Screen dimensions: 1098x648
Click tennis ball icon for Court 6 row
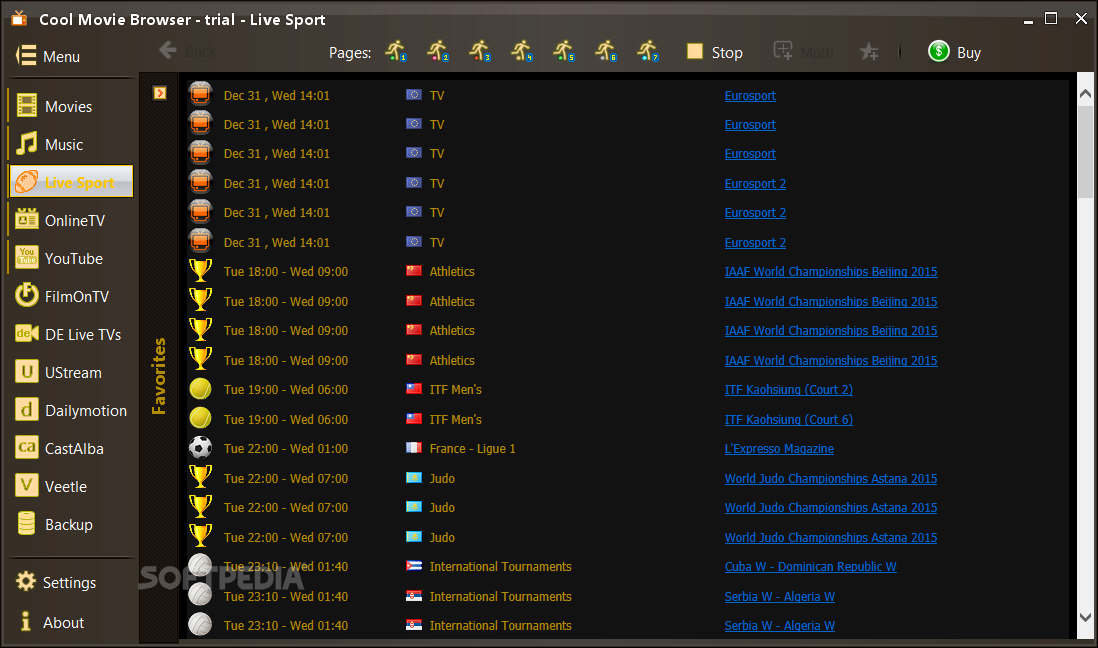tap(200, 418)
